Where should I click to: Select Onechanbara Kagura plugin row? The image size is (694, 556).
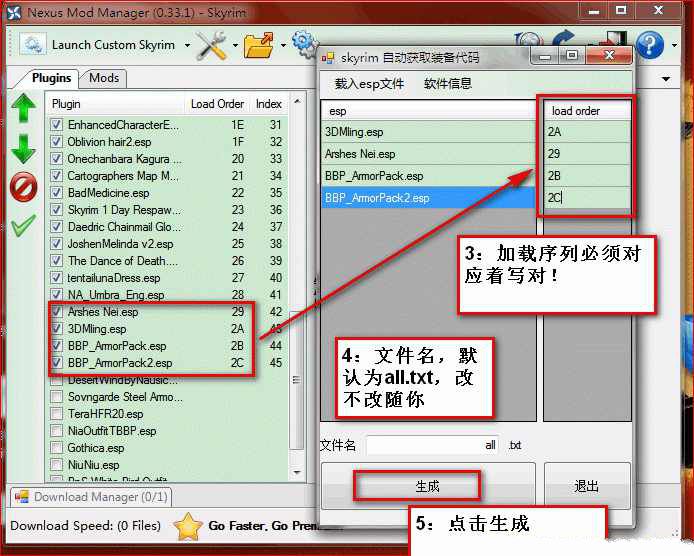click(x=167, y=158)
